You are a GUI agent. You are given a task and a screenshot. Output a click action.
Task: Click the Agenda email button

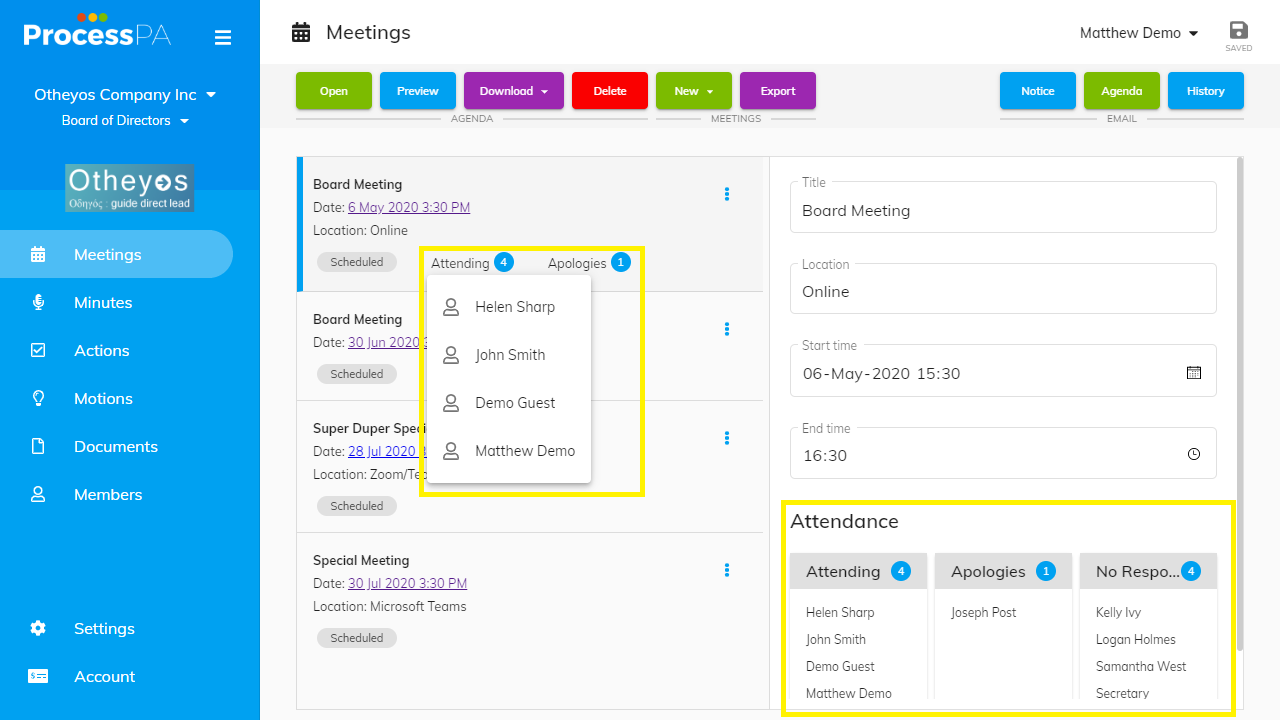[x=1121, y=91]
